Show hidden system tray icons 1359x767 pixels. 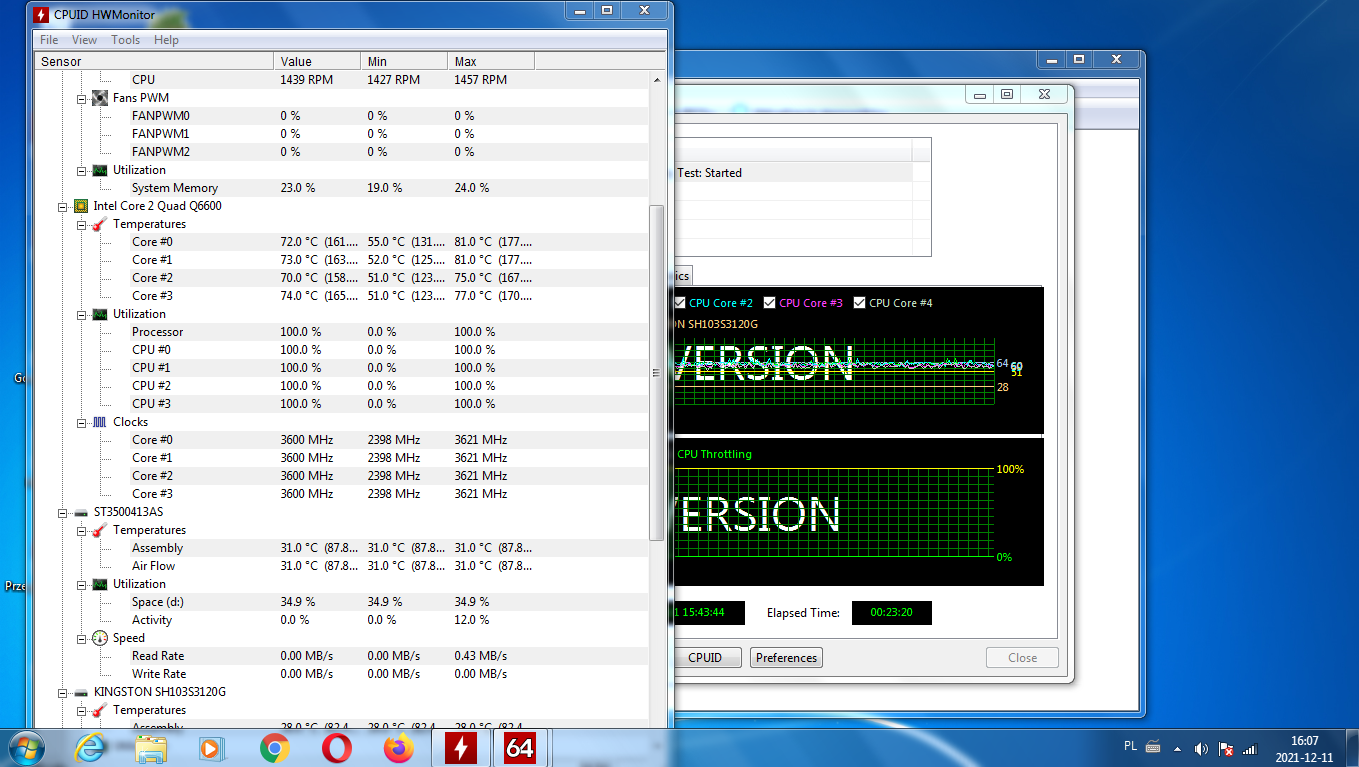(x=1178, y=748)
